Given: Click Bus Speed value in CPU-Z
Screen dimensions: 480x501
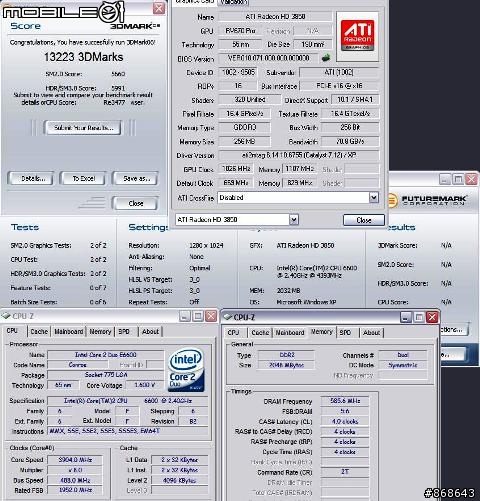Looking at the screenshot, I should tap(75, 480).
